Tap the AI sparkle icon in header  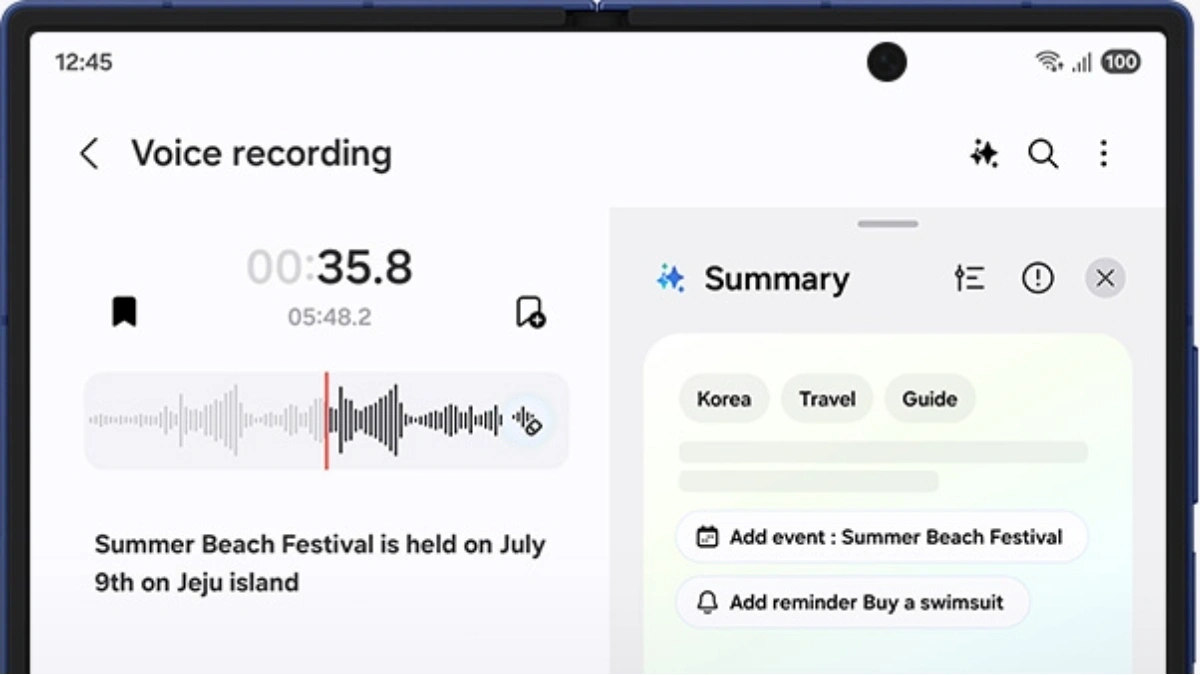[x=984, y=154]
